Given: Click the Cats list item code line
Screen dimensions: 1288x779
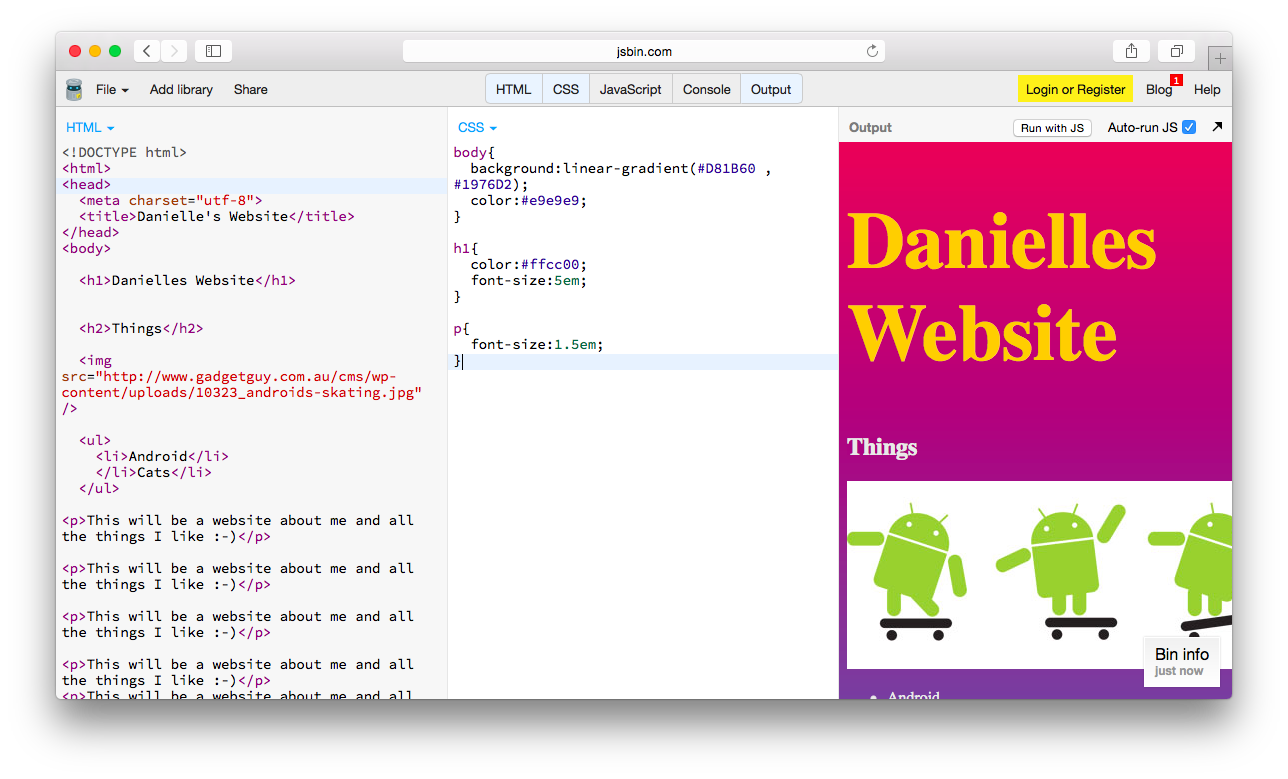Looking at the screenshot, I should 153,472.
